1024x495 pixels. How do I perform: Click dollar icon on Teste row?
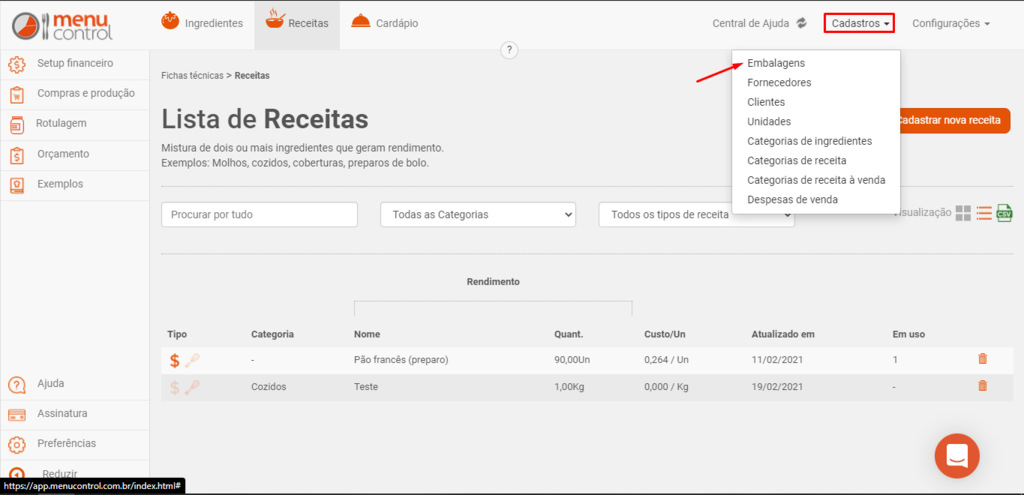pos(174,387)
